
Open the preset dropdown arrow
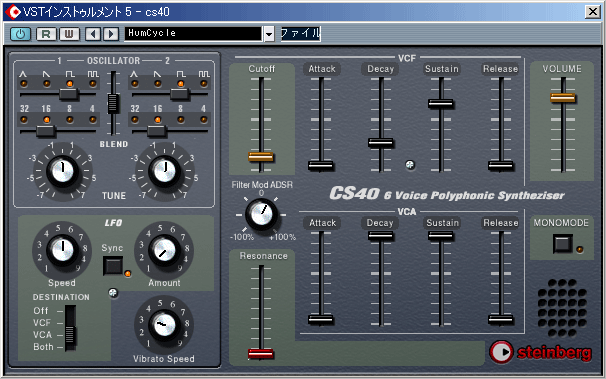click(x=269, y=34)
